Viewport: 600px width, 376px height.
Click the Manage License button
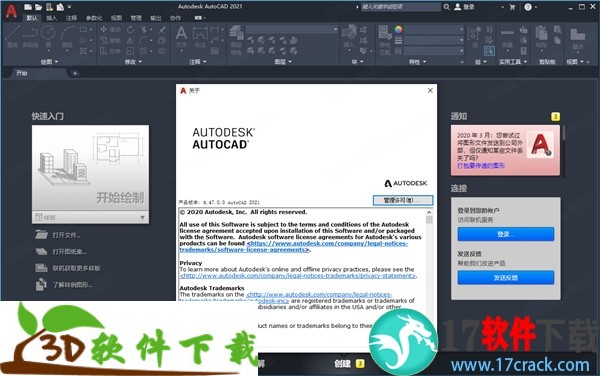click(x=403, y=200)
